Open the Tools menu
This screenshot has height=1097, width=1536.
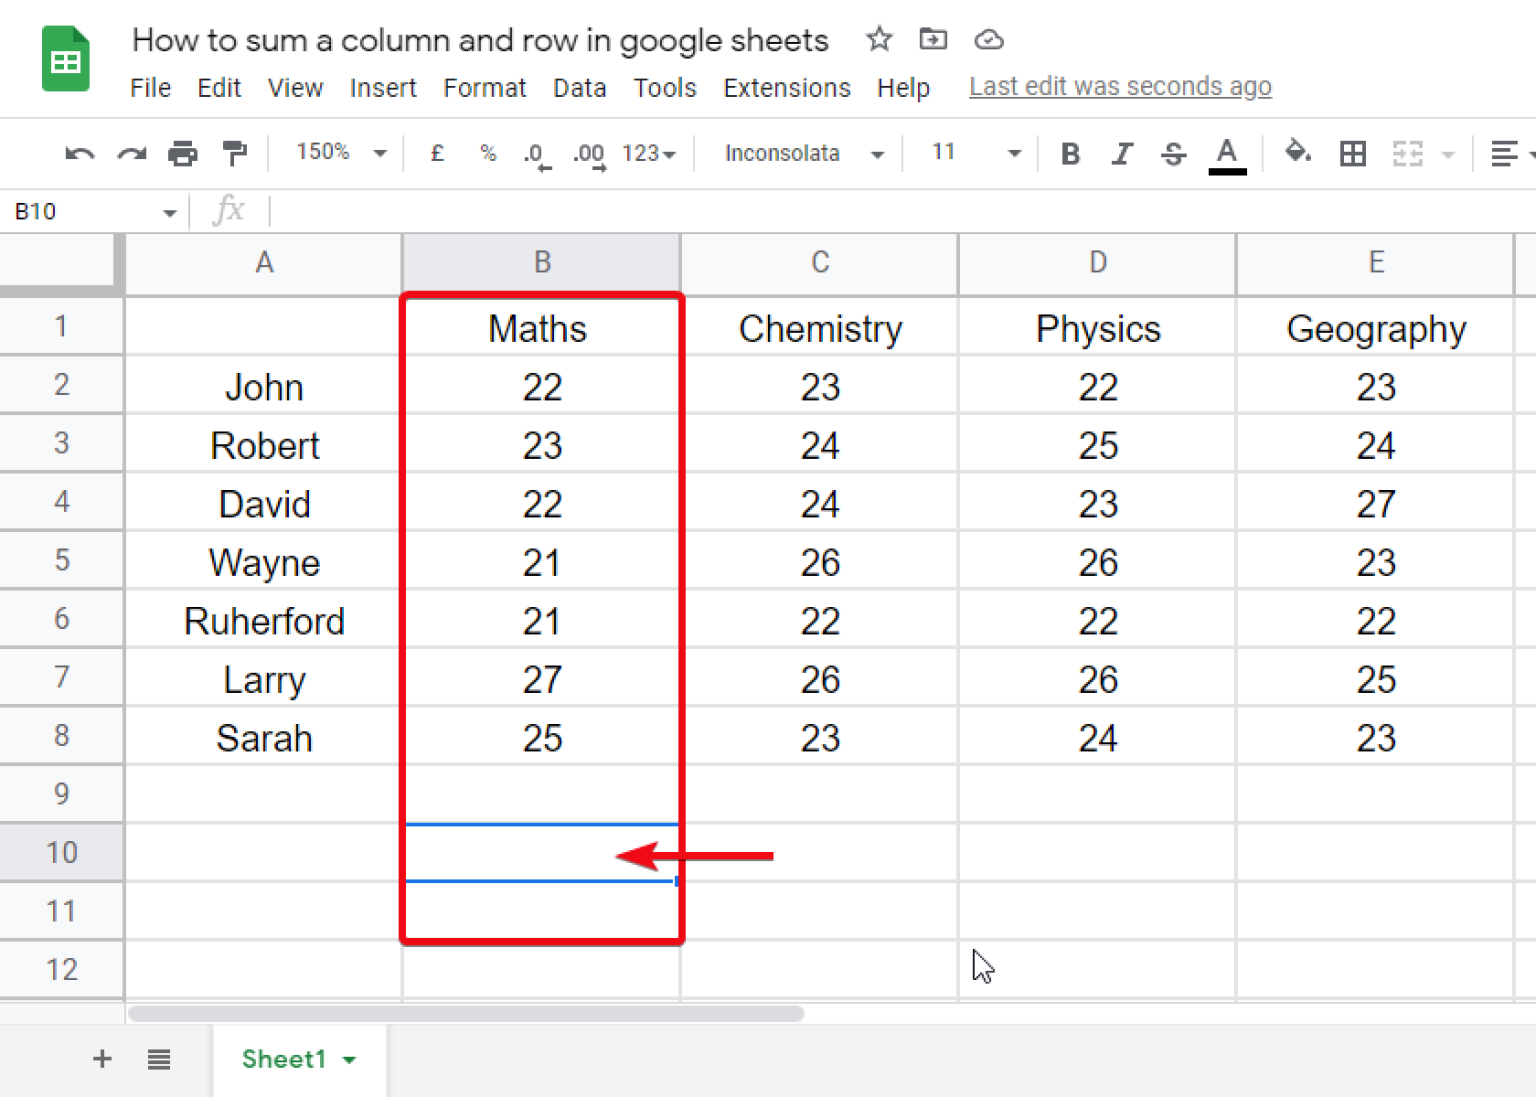[665, 88]
